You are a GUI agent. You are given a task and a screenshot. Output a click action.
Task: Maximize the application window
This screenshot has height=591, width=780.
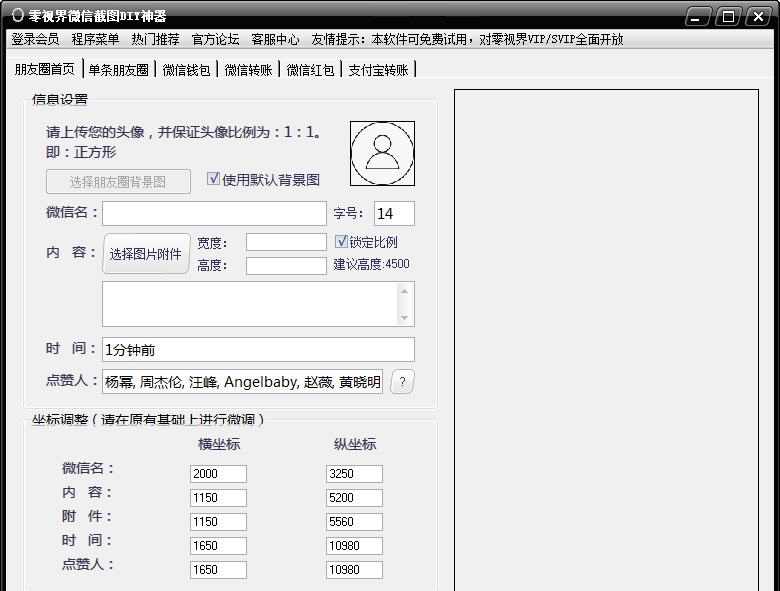(728, 17)
